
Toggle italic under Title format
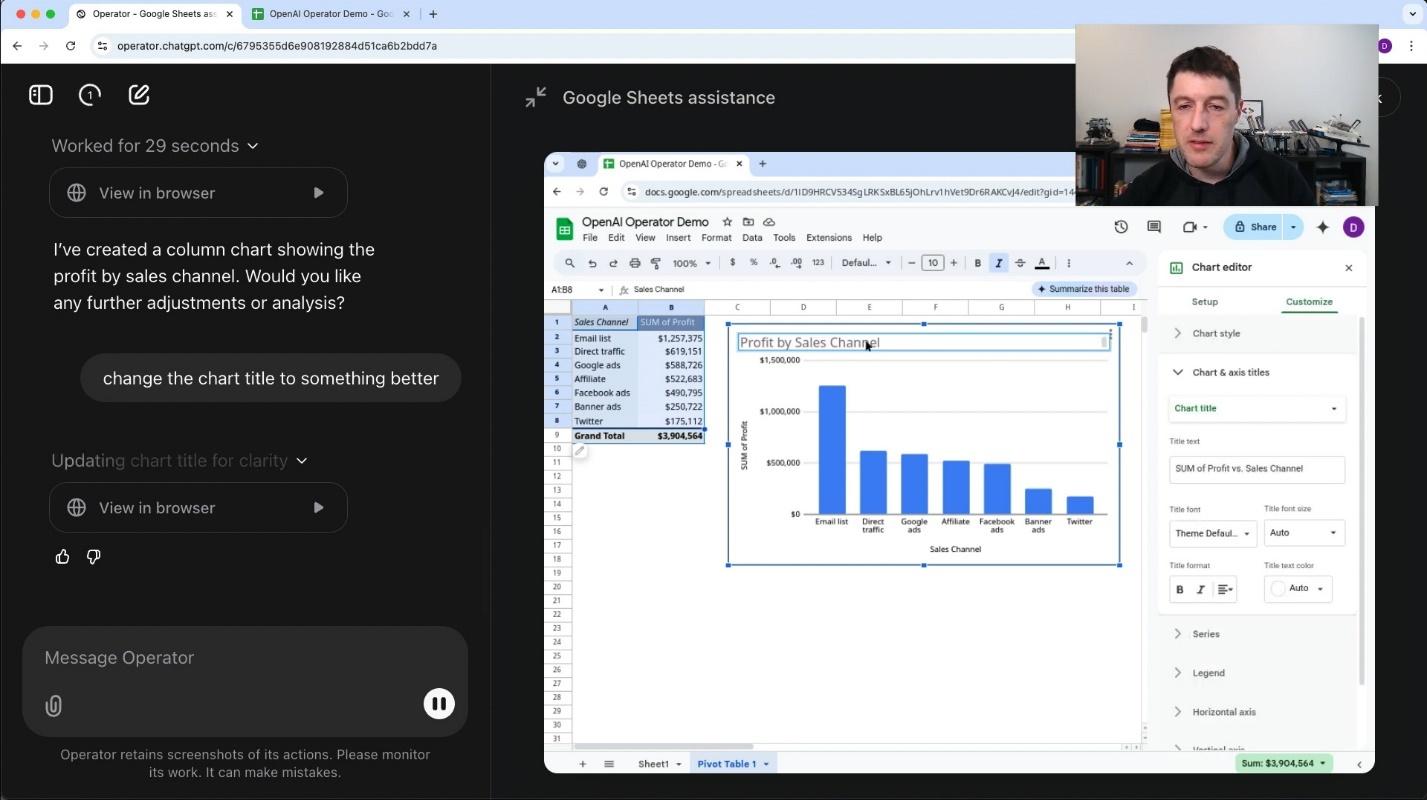[1201, 589]
